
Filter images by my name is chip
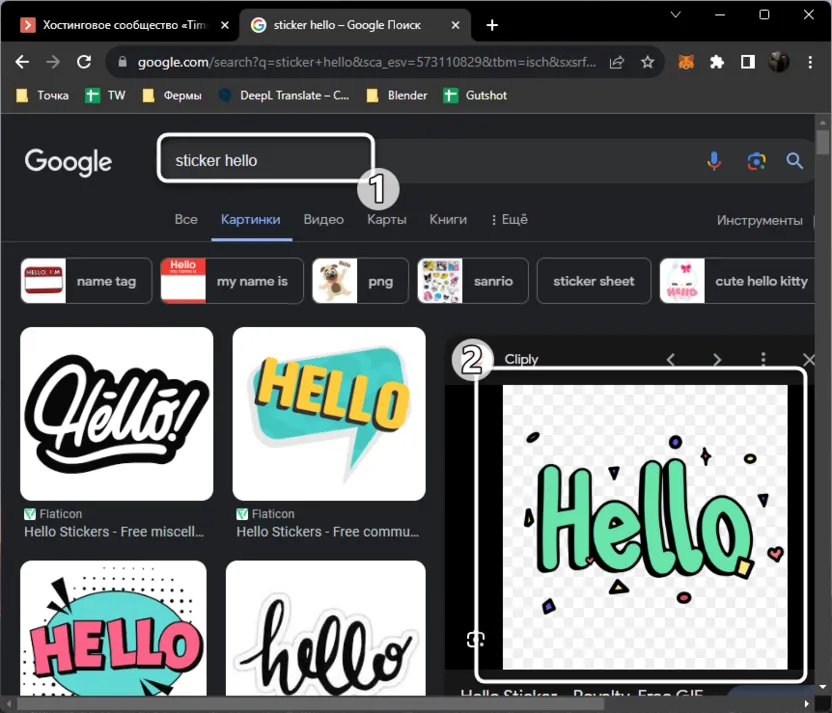(x=232, y=281)
